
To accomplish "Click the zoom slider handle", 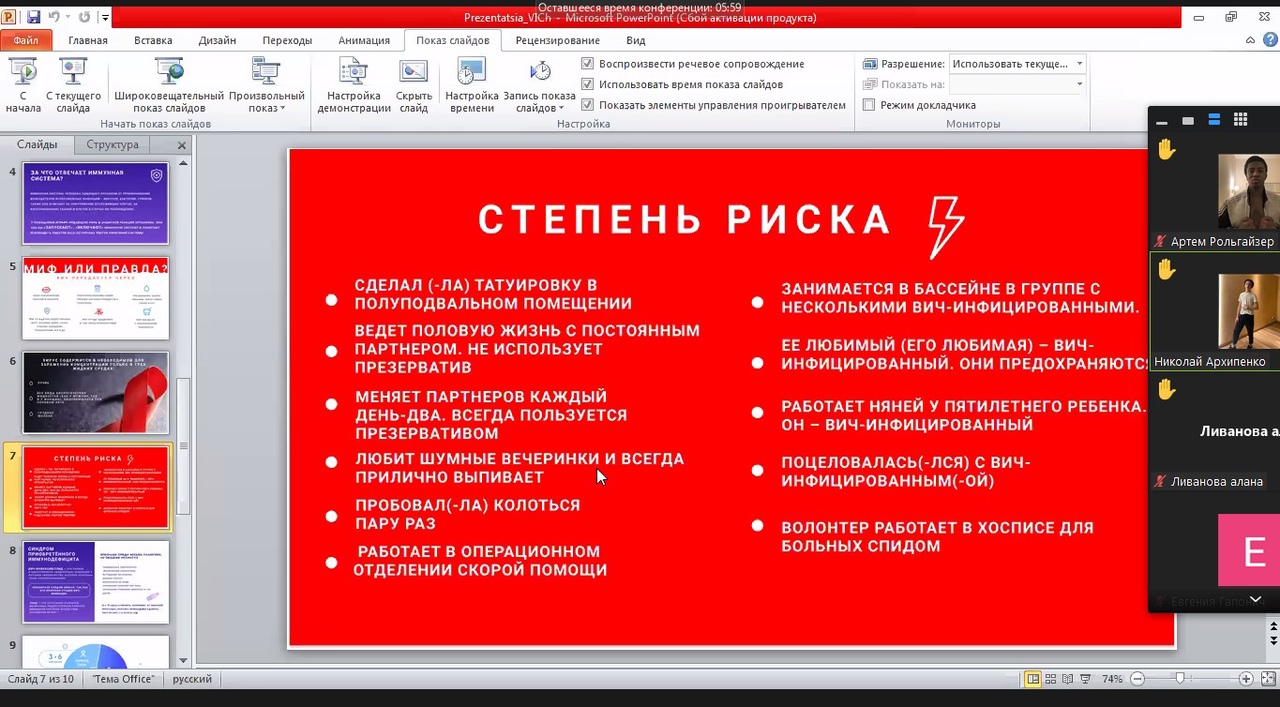I will pyautogui.click(x=1181, y=679).
